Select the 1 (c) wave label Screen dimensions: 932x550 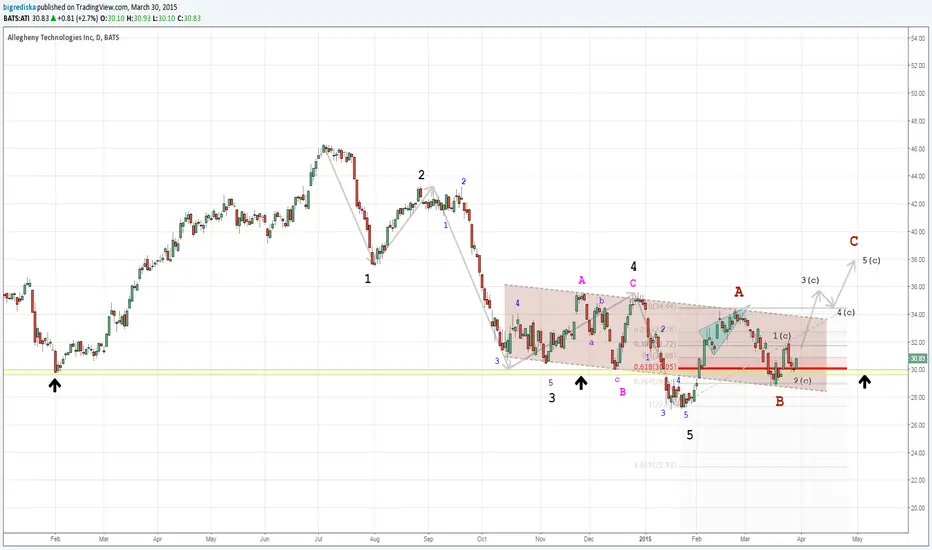(x=782, y=336)
